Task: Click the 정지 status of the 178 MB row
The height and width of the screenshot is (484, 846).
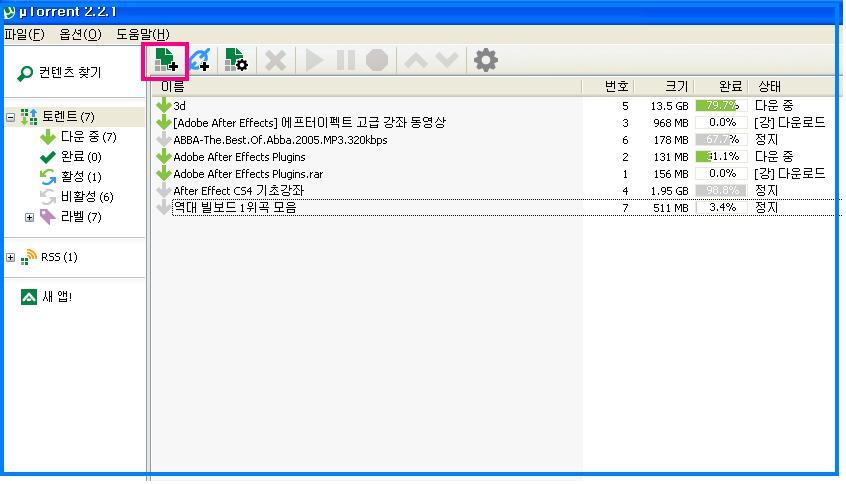Action: 766,139
